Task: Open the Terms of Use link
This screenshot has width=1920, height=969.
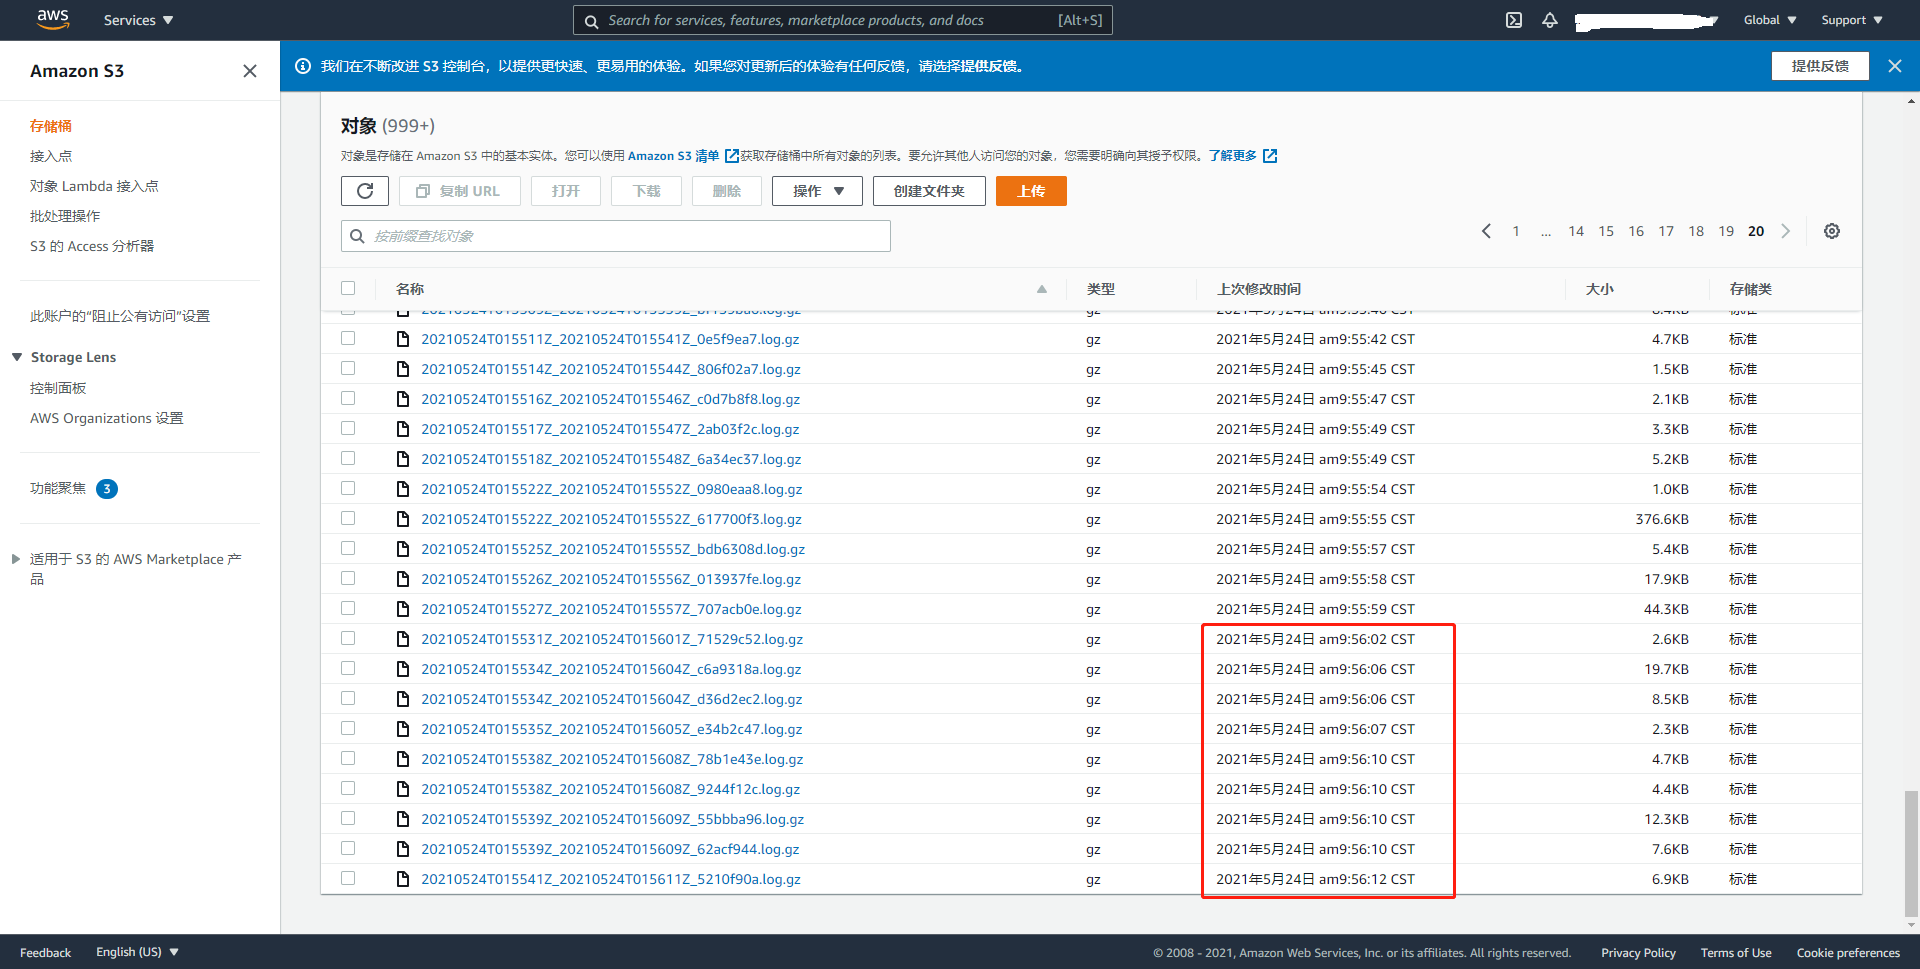Action: pos(1736,953)
